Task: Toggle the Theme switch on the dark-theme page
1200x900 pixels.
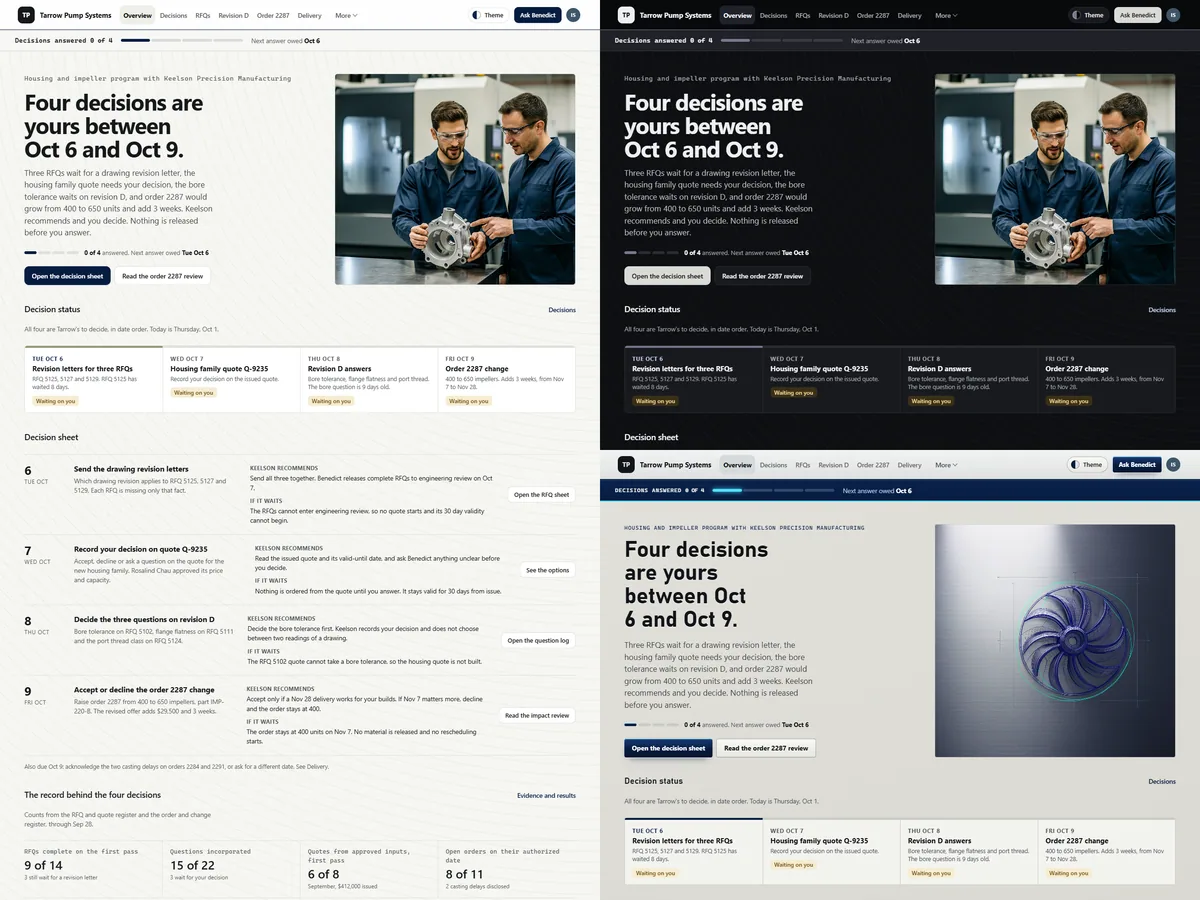Action: coord(1088,15)
